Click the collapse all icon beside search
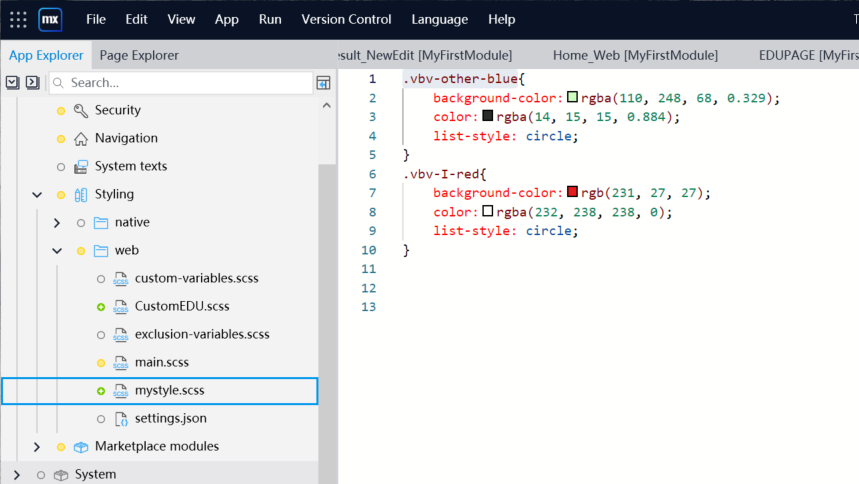 click(32, 82)
